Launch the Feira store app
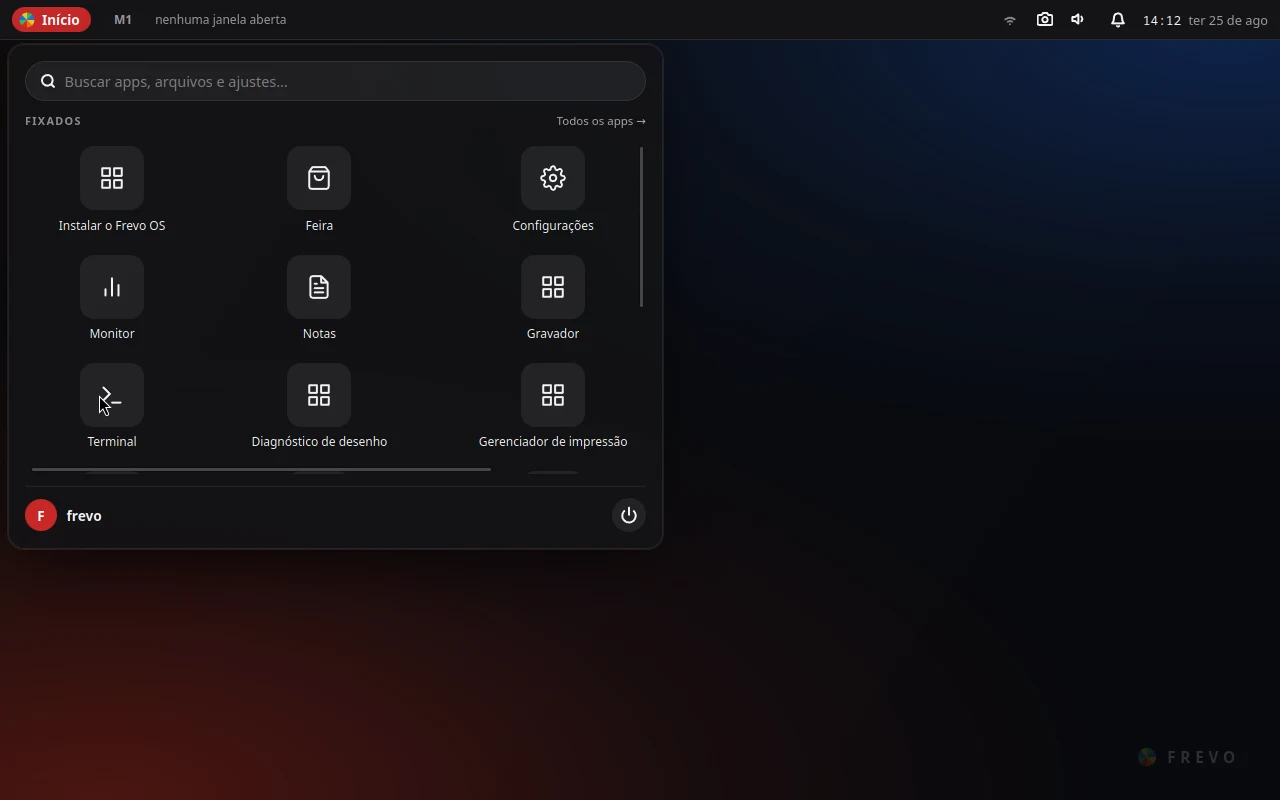This screenshot has width=1280, height=800. [x=319, y=178]
